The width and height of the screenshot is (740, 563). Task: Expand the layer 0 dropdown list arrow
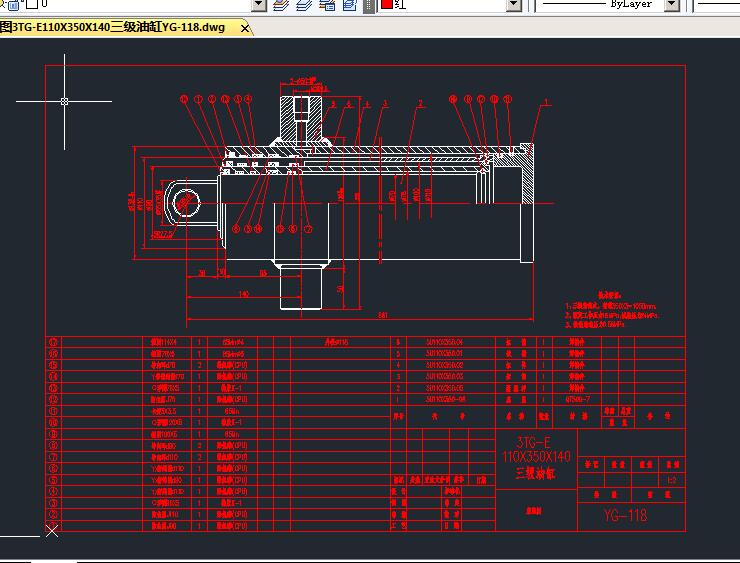click(x=259, y=5)
